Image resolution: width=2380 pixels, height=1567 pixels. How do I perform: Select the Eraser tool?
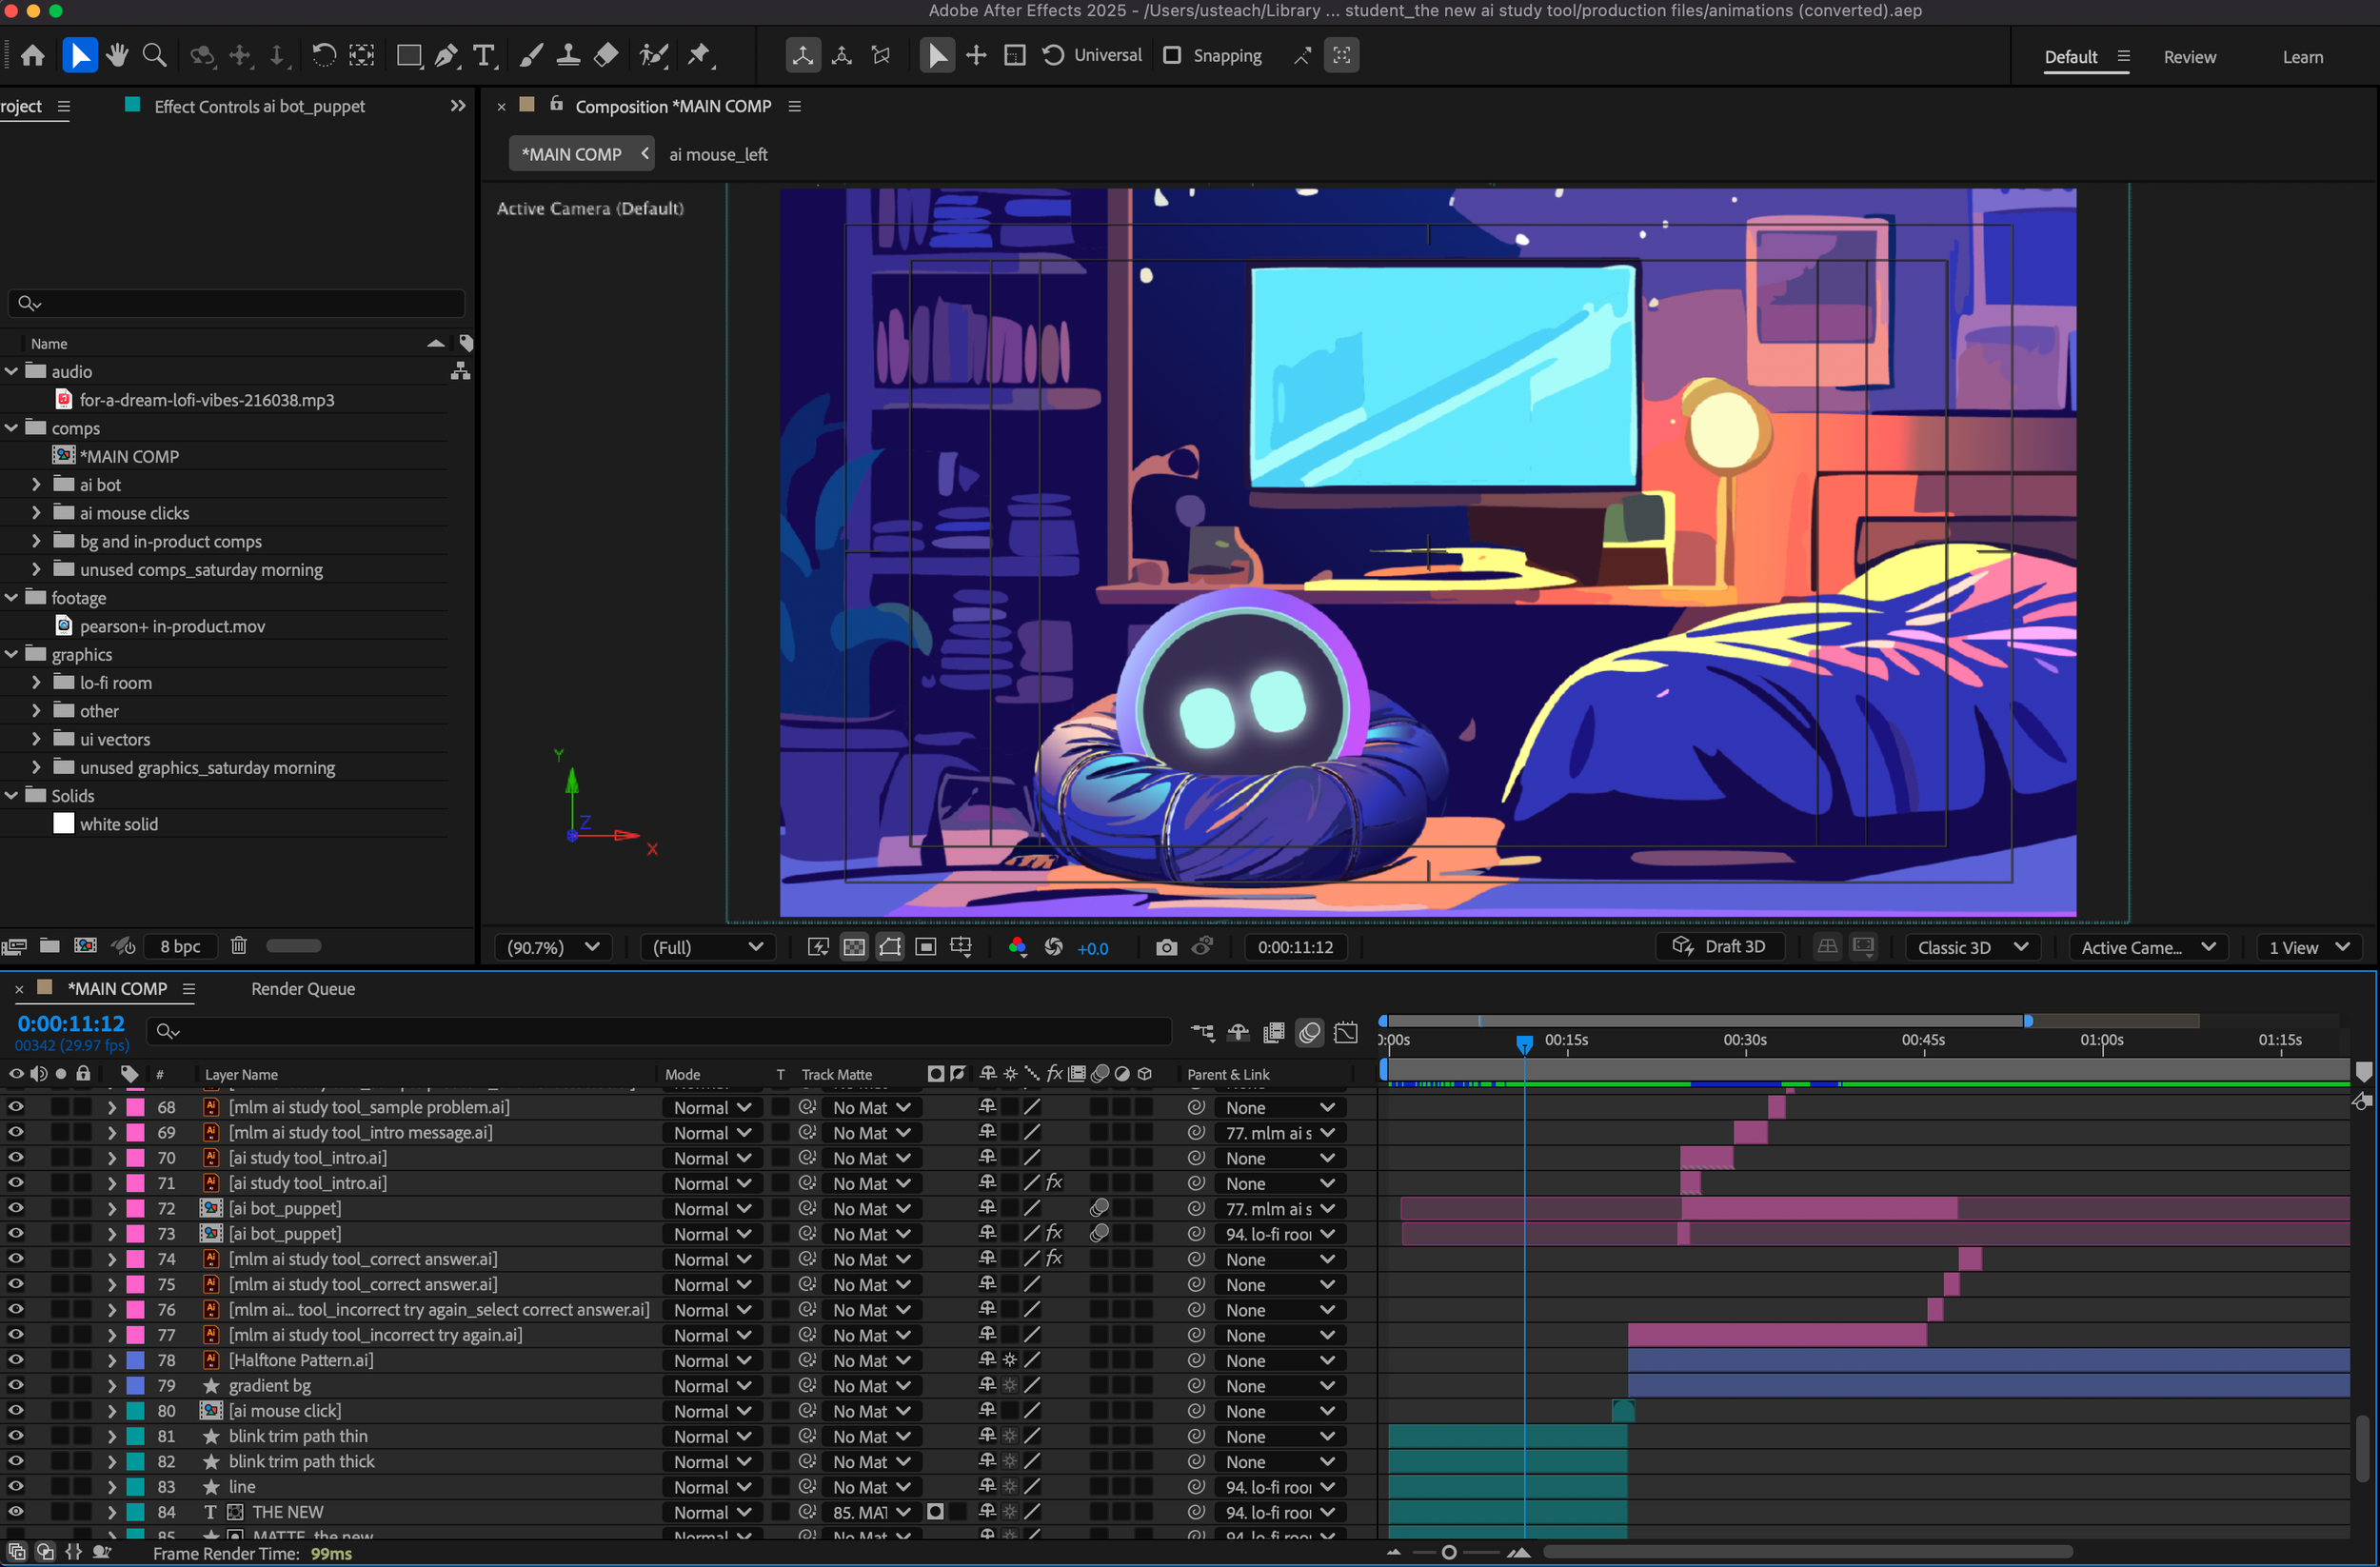pyautogui.click(x=606, y=55)
